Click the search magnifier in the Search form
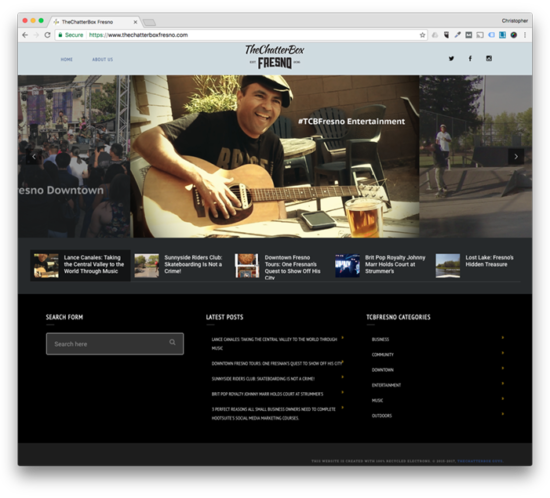550x498 pixels. 172,342
